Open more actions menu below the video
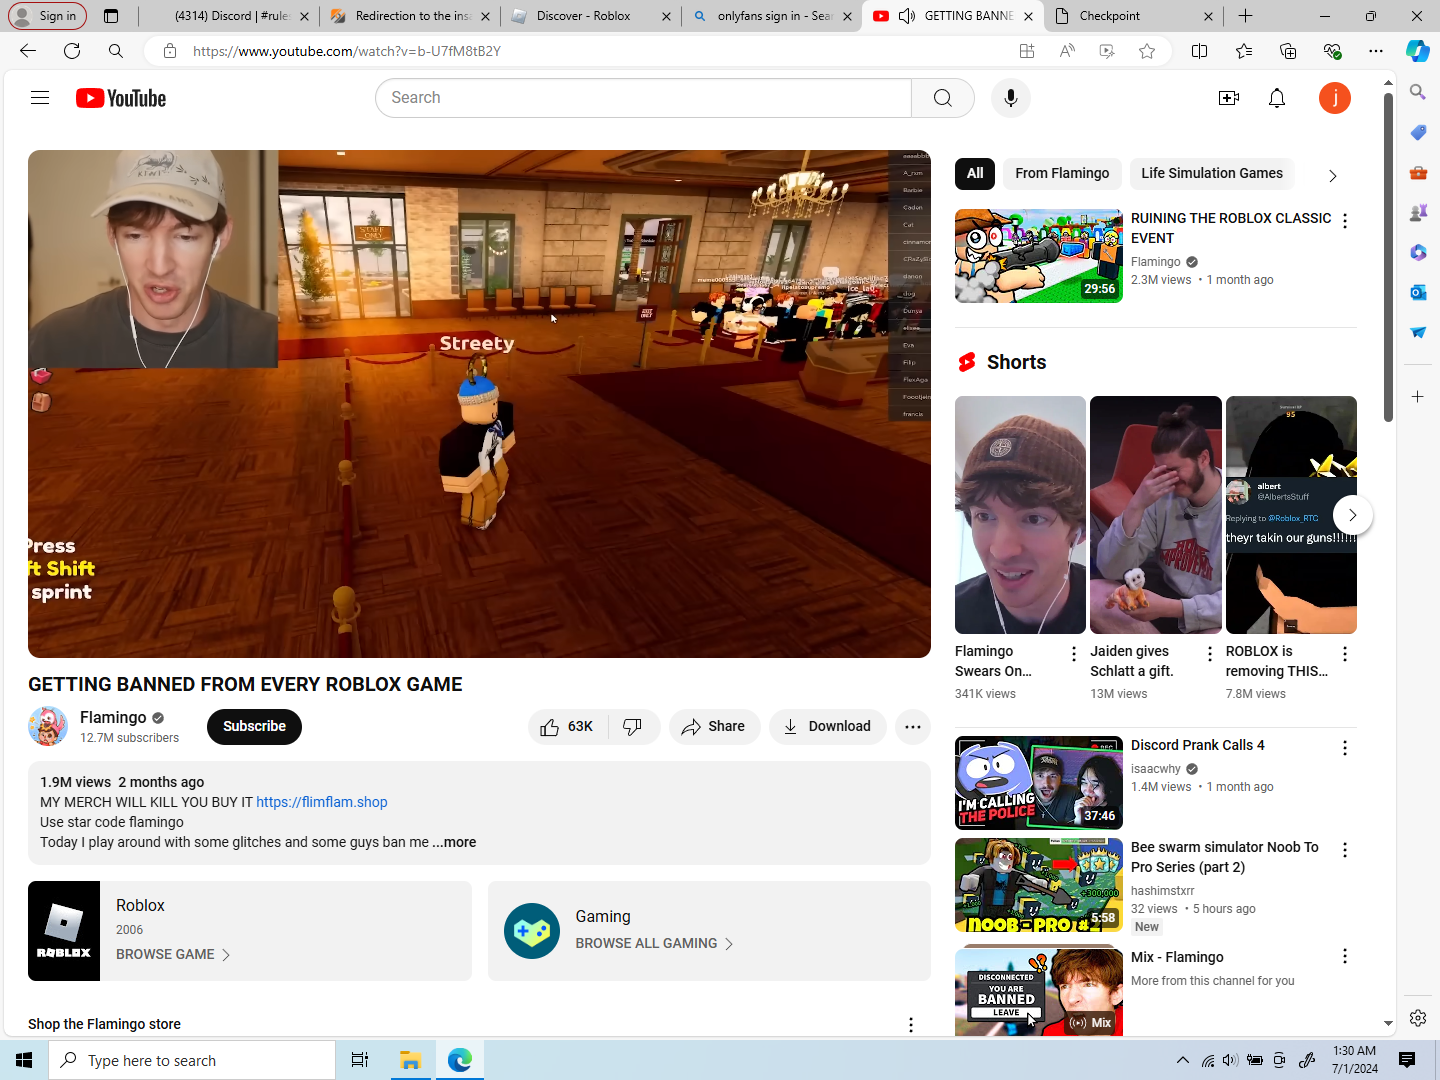 (913, 727)
